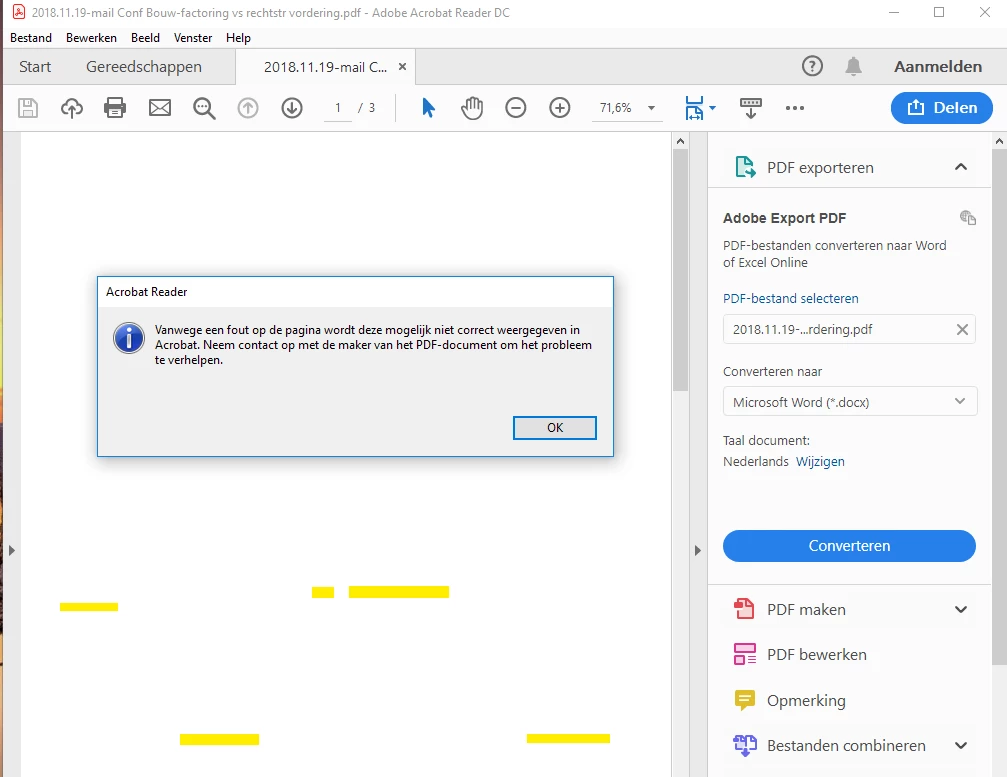Click the Acrobat PDF icon in title bar

[19, 12]
